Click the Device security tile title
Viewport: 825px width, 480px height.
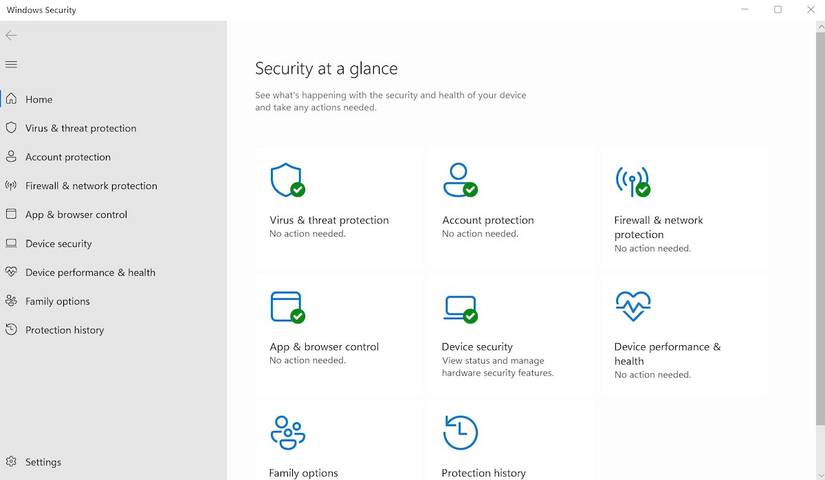click(x=477, y=347)
